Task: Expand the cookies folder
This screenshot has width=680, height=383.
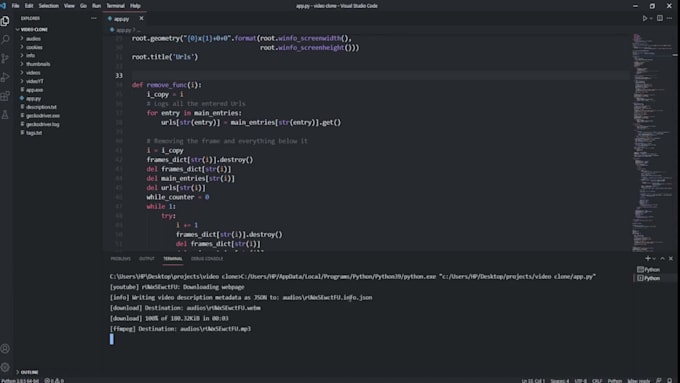Action: [x=34, y=47]
